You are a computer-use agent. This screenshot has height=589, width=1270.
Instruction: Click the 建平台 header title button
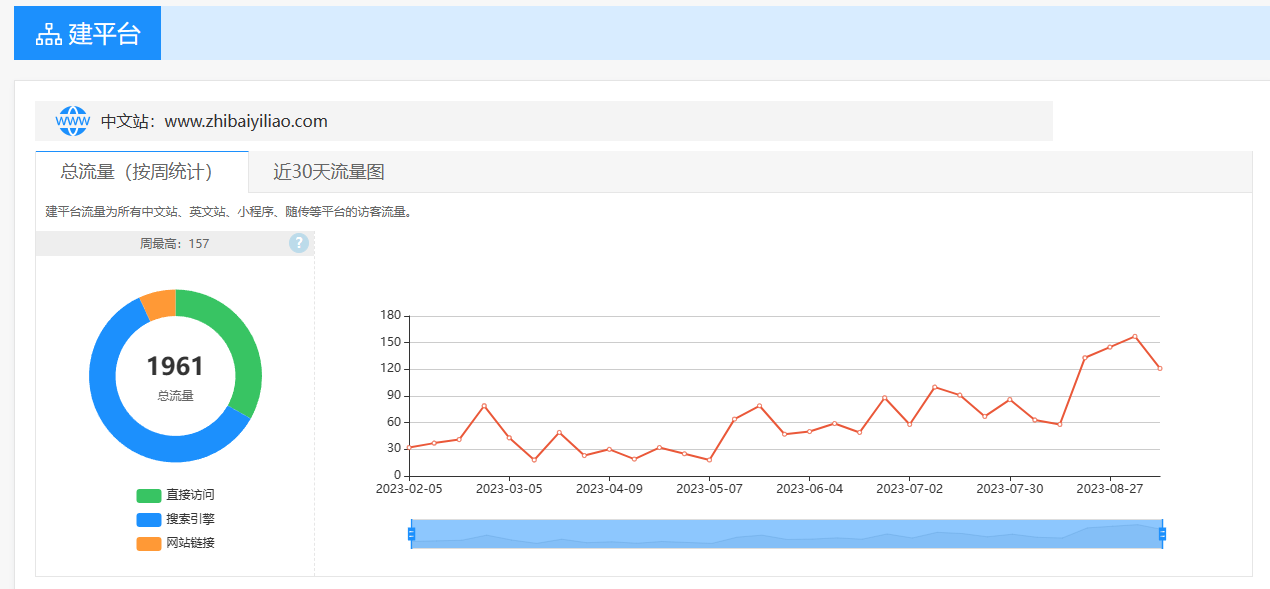(x=87, y=33)
